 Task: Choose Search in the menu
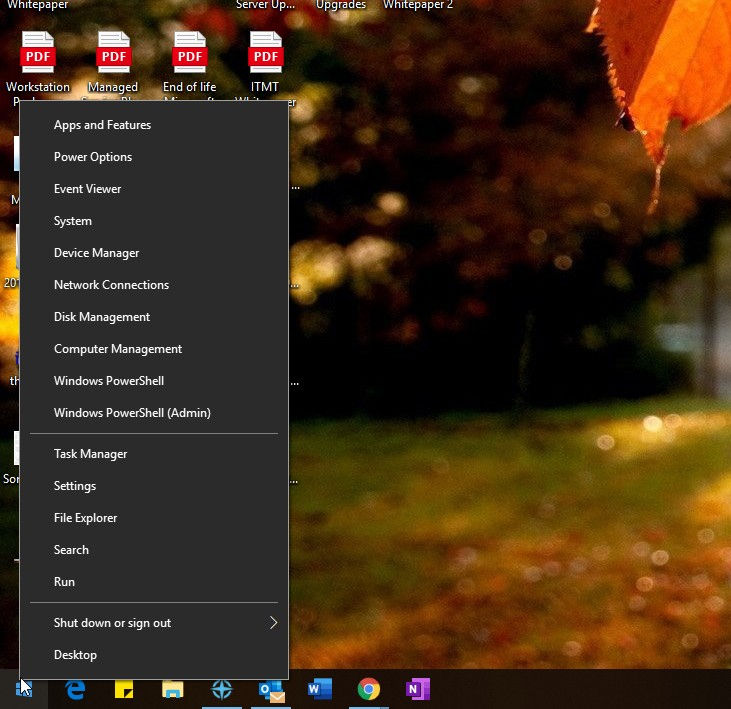[x=154, y=550]
